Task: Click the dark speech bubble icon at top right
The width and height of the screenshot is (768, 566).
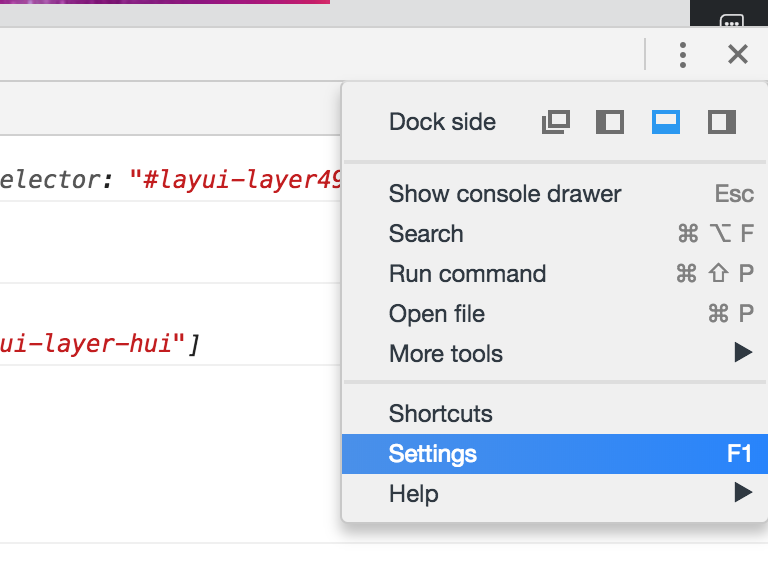Action: coord(732,22)
